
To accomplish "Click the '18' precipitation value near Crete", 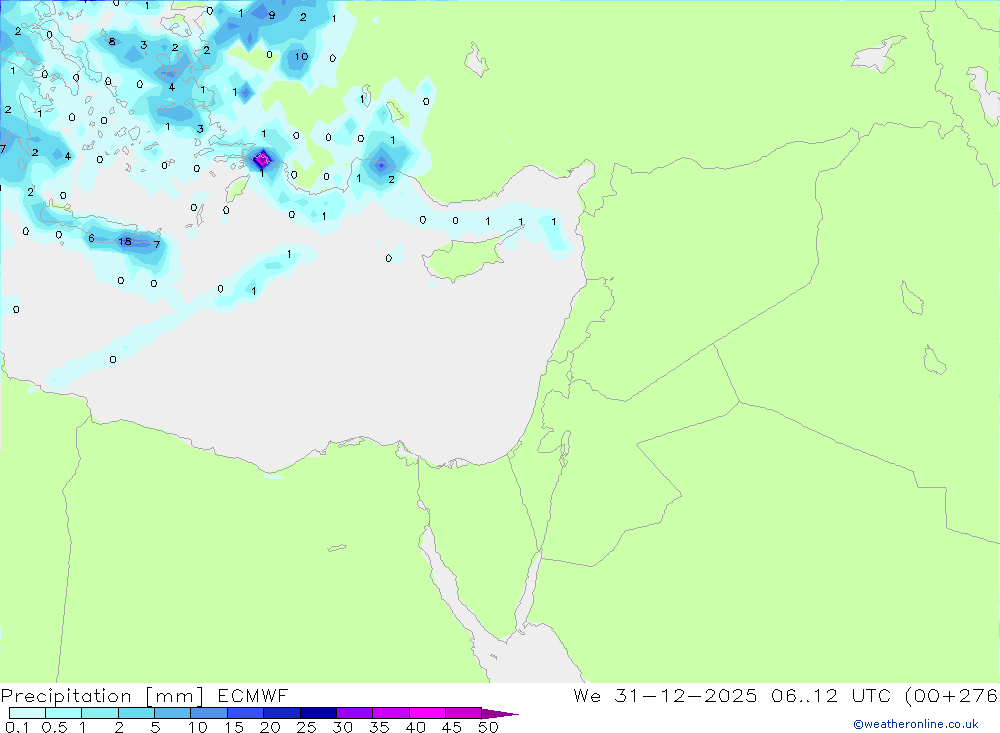I will (125, 241).
